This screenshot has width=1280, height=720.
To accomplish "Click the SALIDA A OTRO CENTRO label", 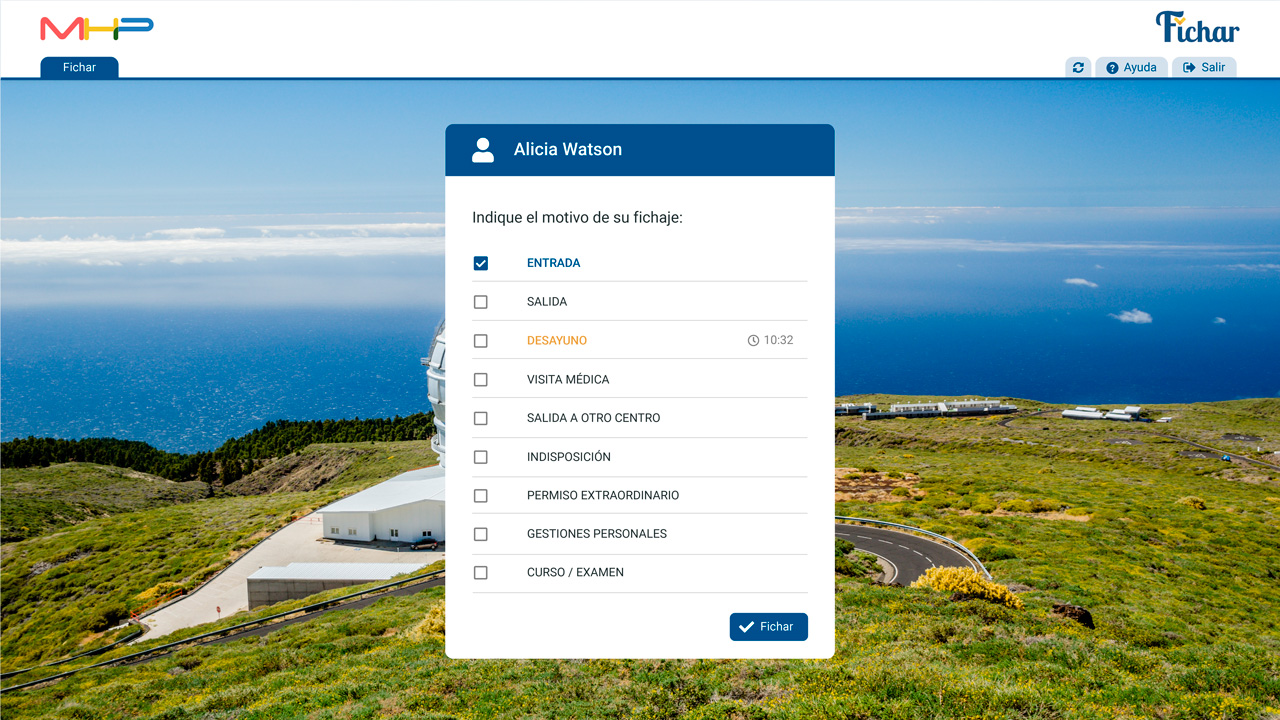I will coord(594,418).
